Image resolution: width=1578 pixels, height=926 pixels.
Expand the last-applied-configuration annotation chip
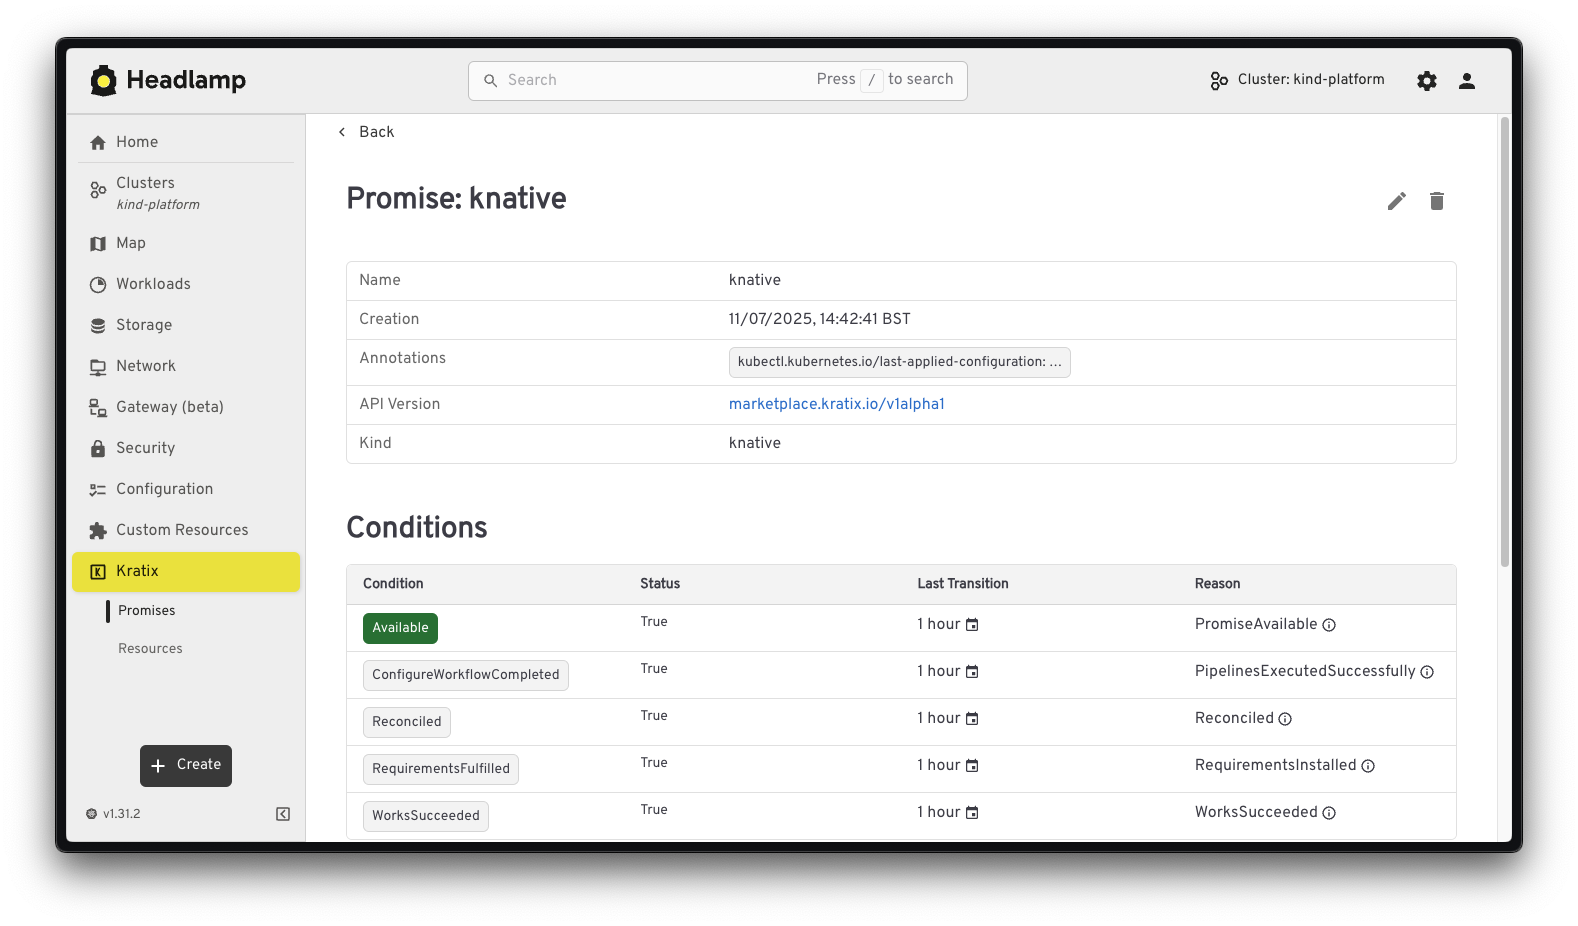click(900, 362)
